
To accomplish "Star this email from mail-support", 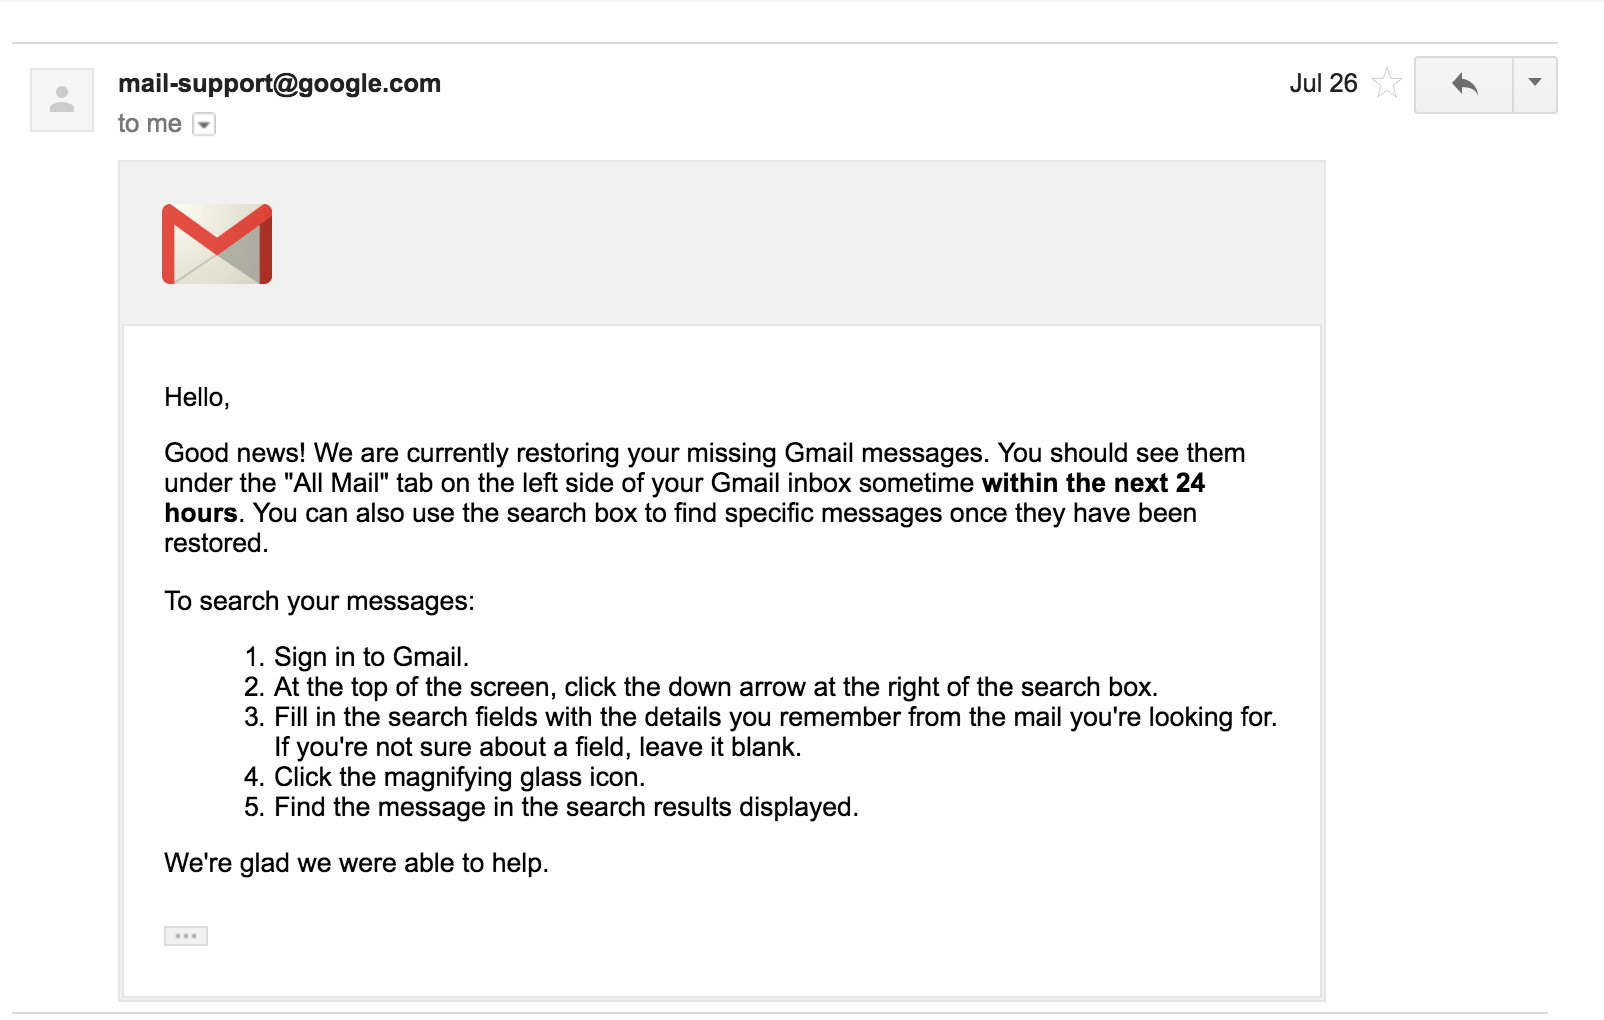I will (x=1386, y=83).
